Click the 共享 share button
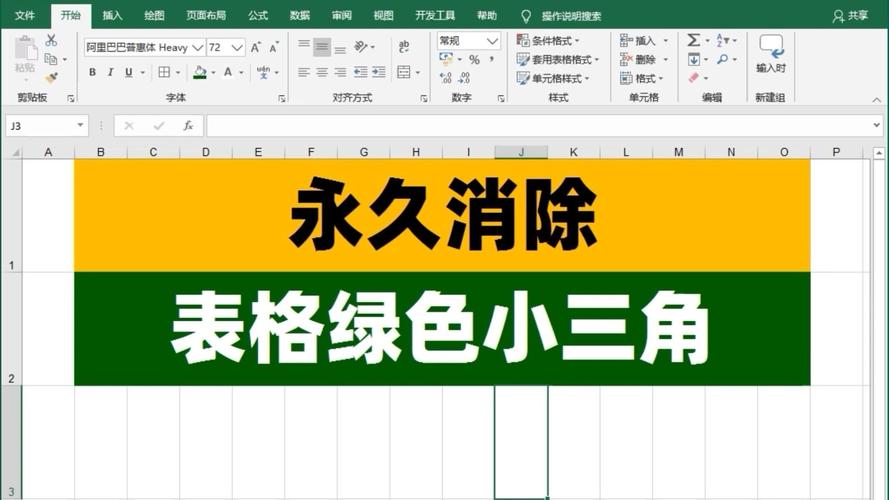Screen dimensions: 889x500 [850, 16]
